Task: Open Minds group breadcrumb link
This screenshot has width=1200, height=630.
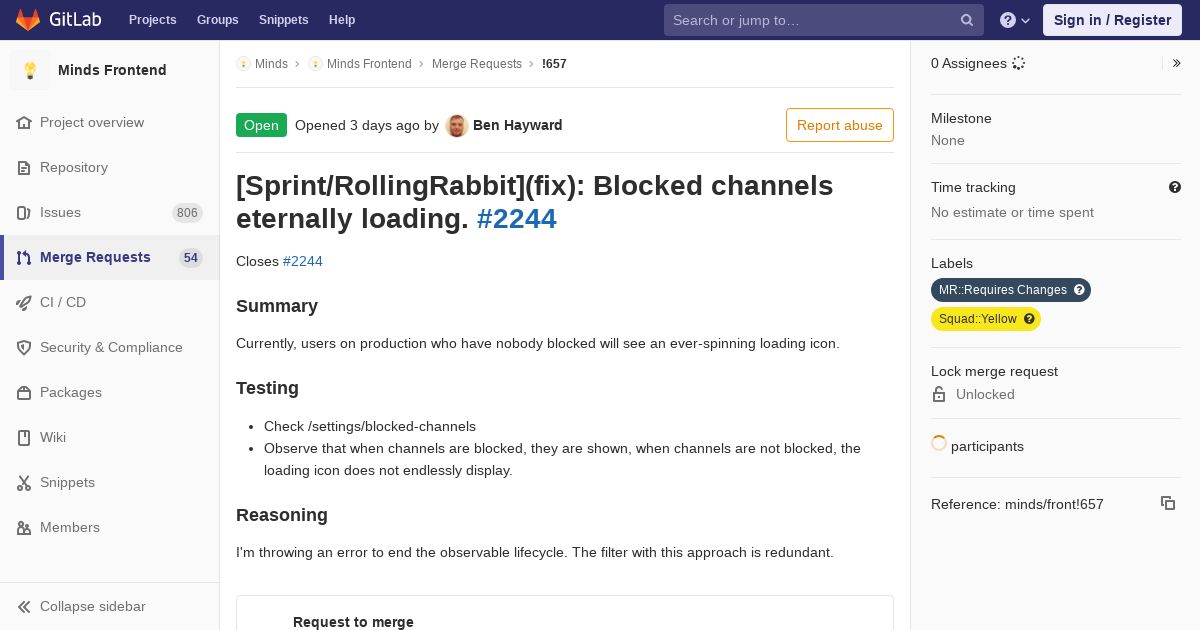Action: 271,63
